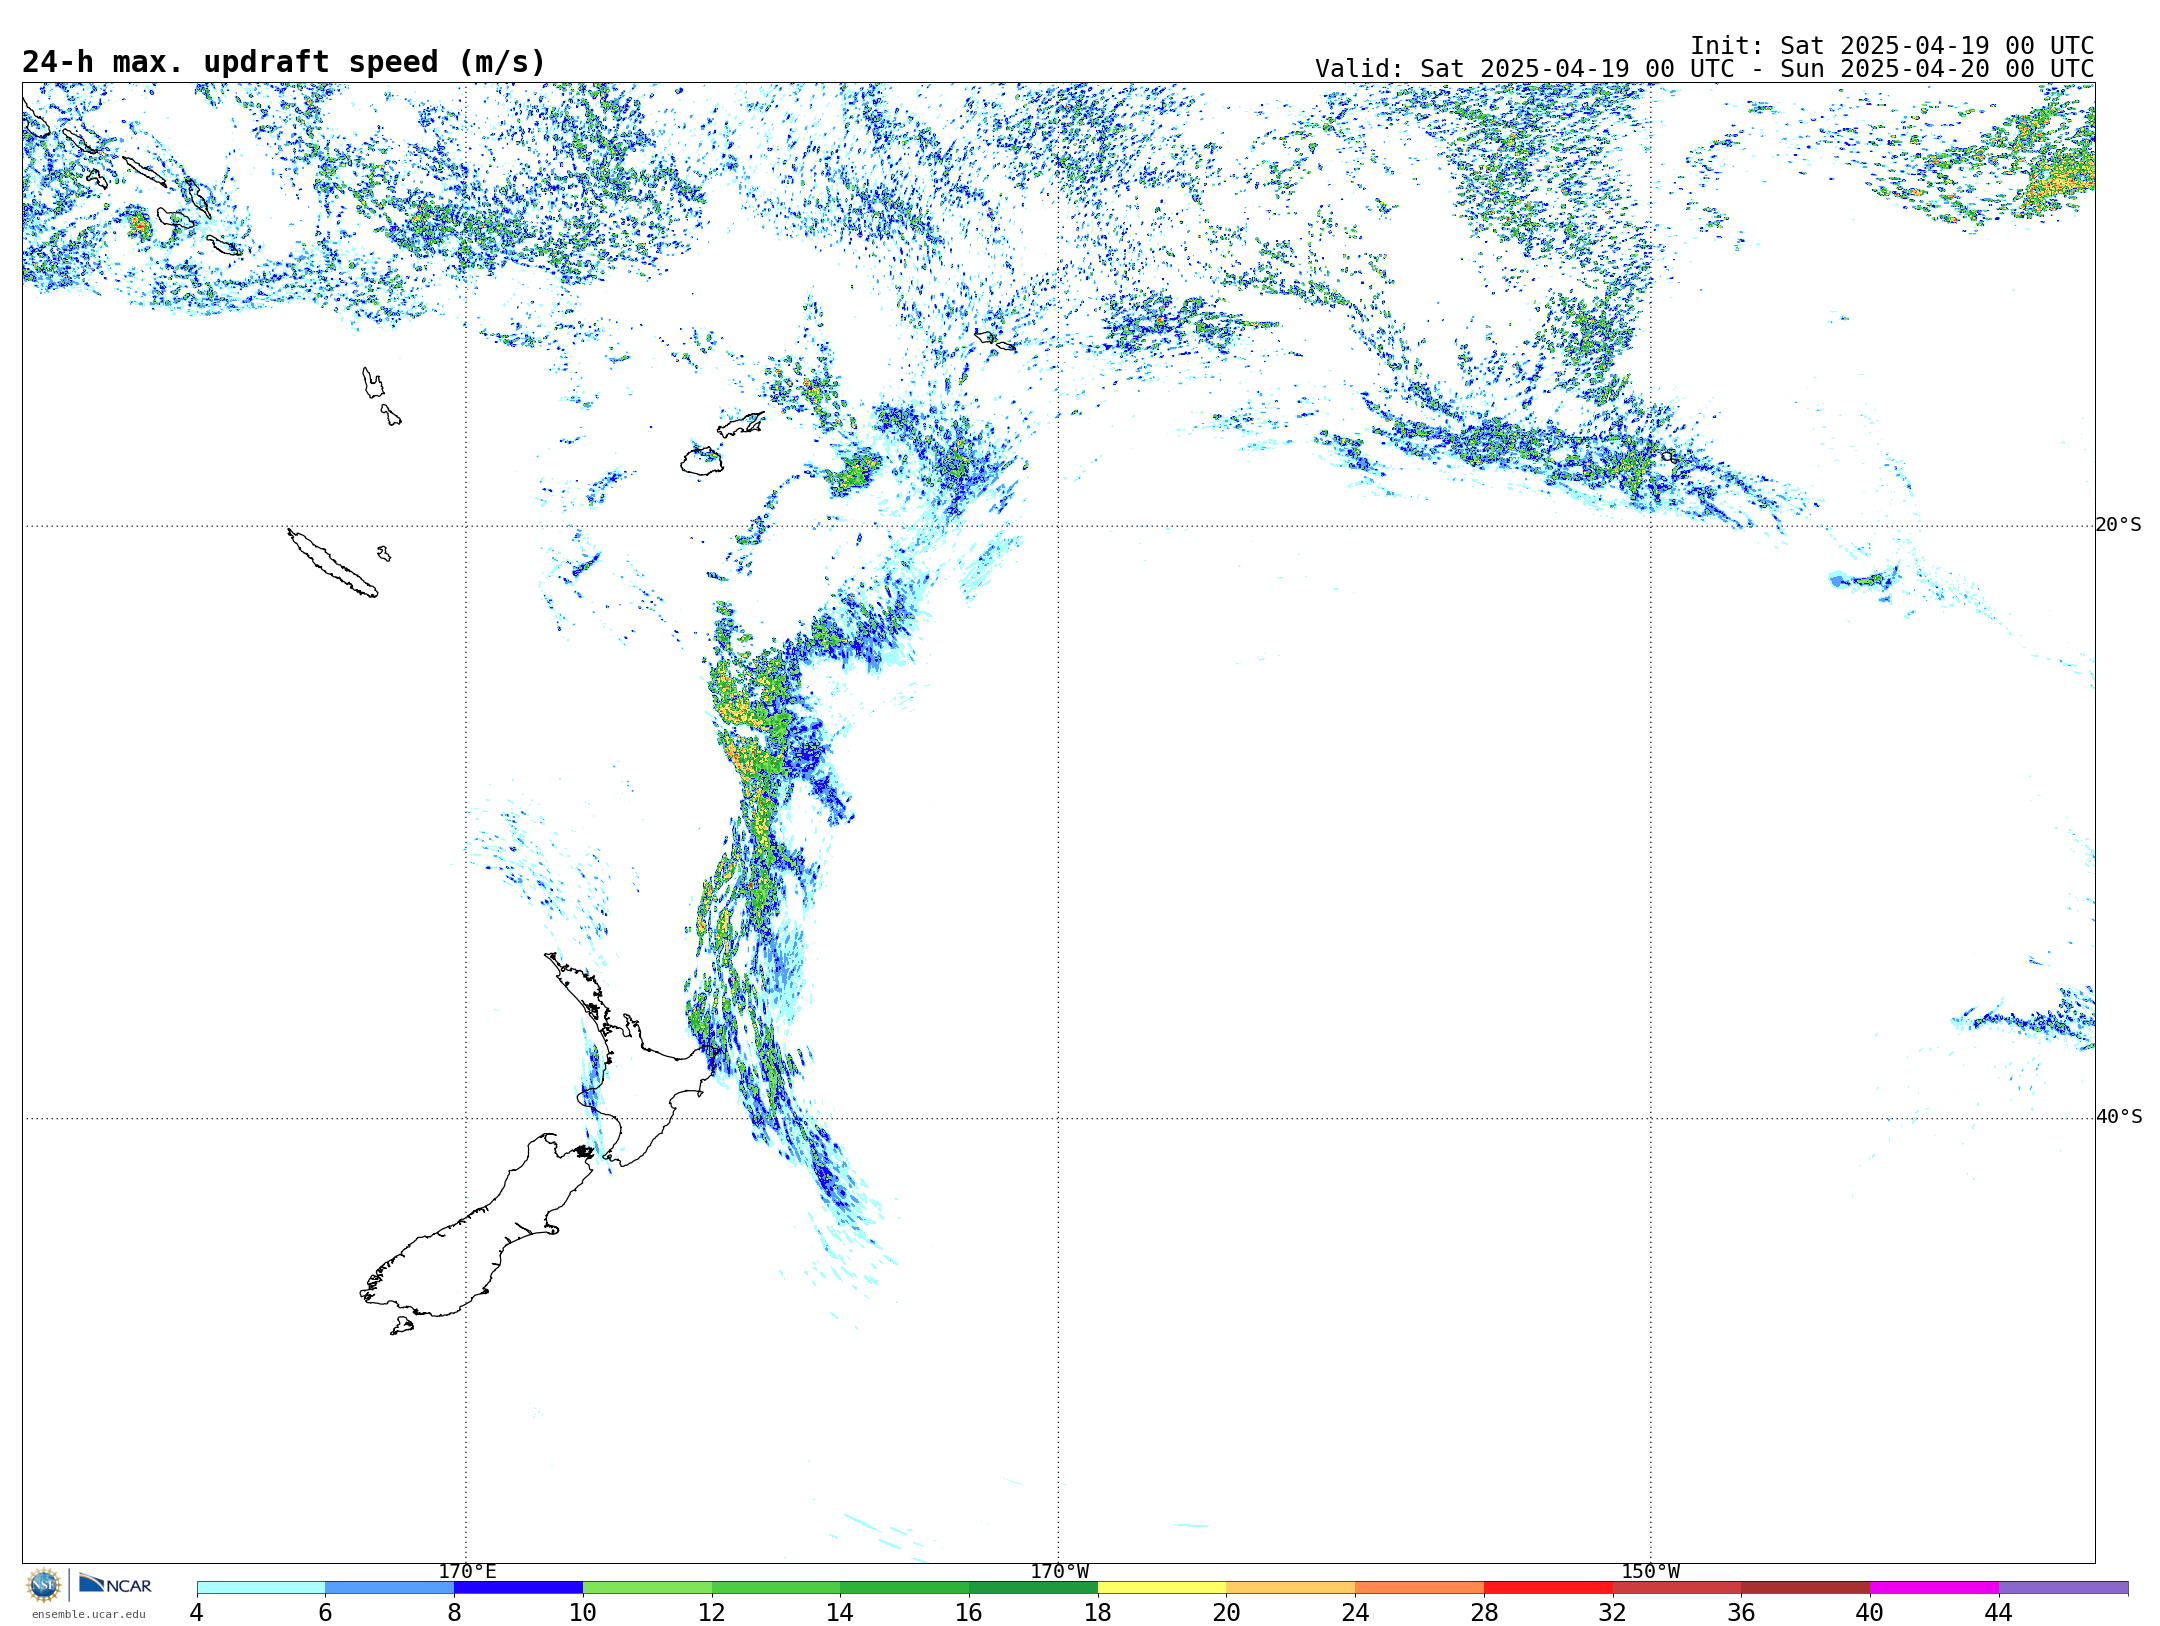Click the bright red 28–32 colorbar segment
2160x1626 pixels.
click(1548, 1588)
